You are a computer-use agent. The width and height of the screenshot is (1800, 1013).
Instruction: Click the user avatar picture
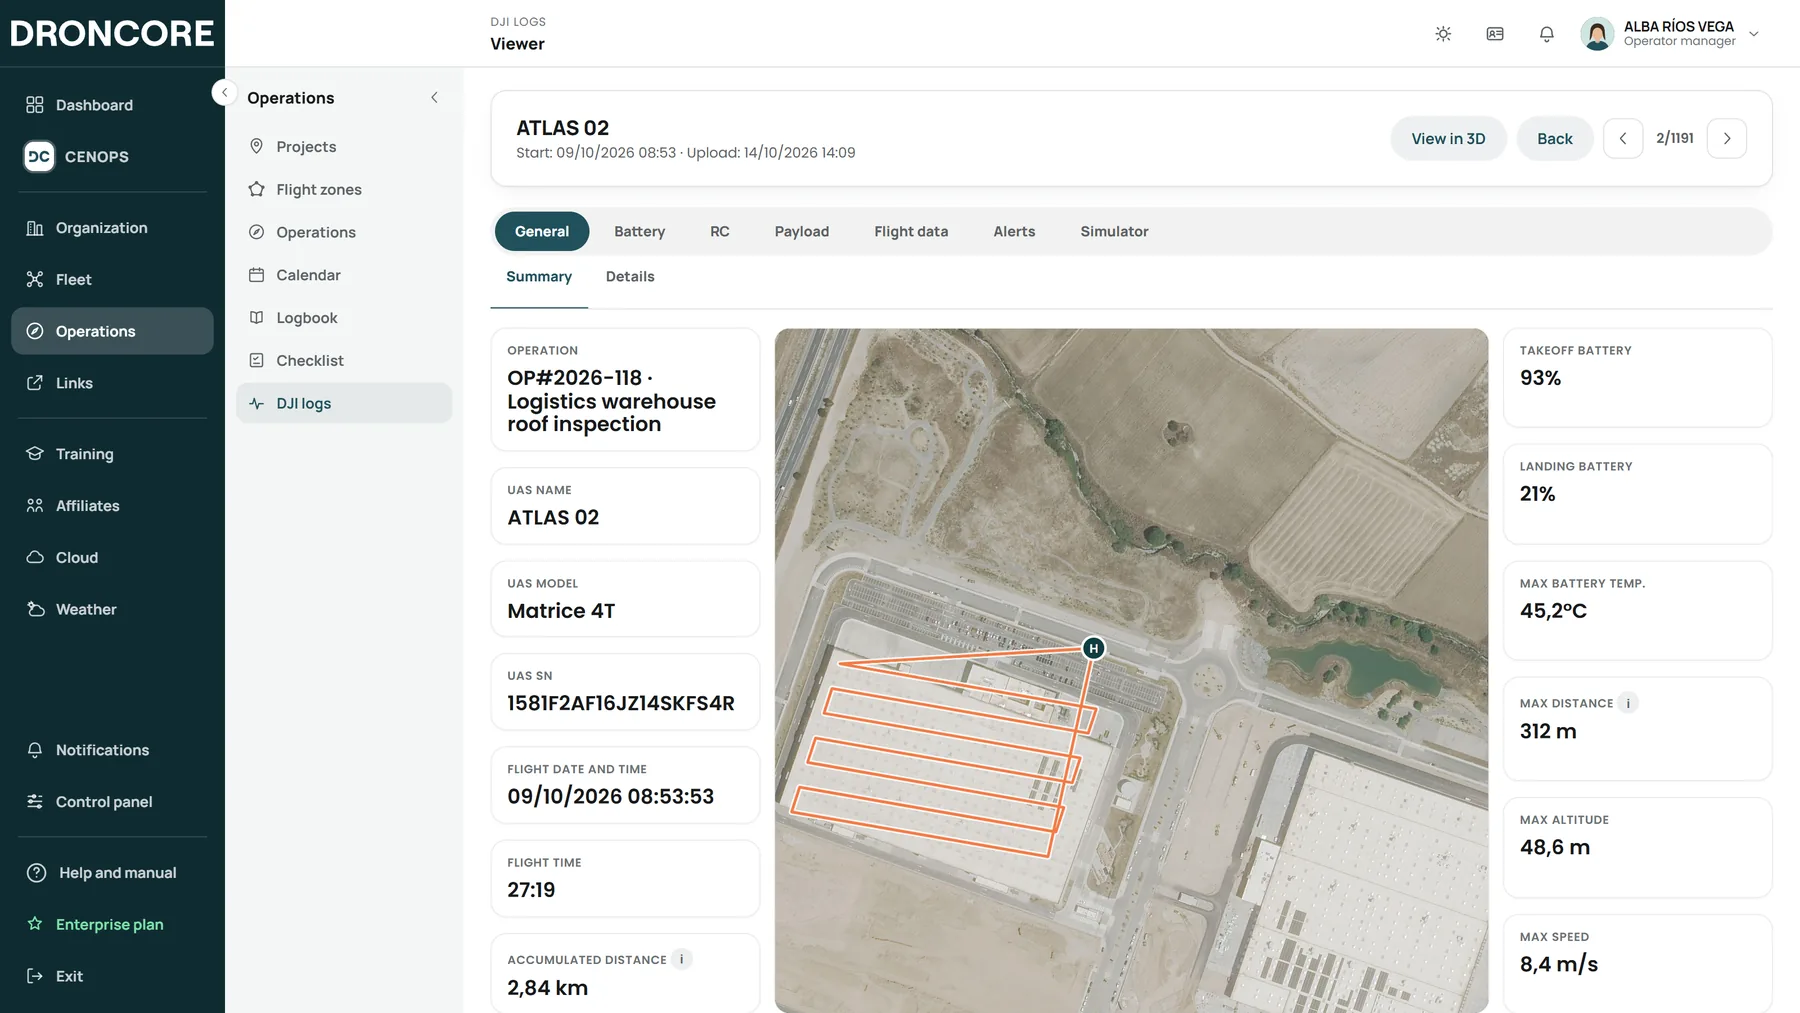(1597, 34)
